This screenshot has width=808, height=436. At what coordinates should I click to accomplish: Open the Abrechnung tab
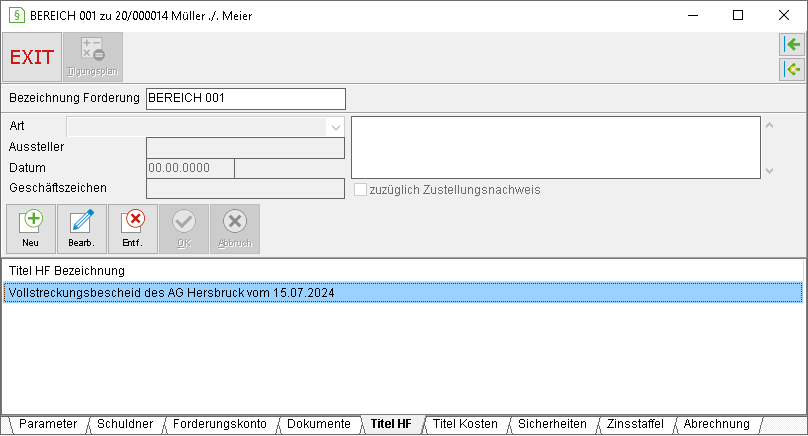(x=716, y=424)
